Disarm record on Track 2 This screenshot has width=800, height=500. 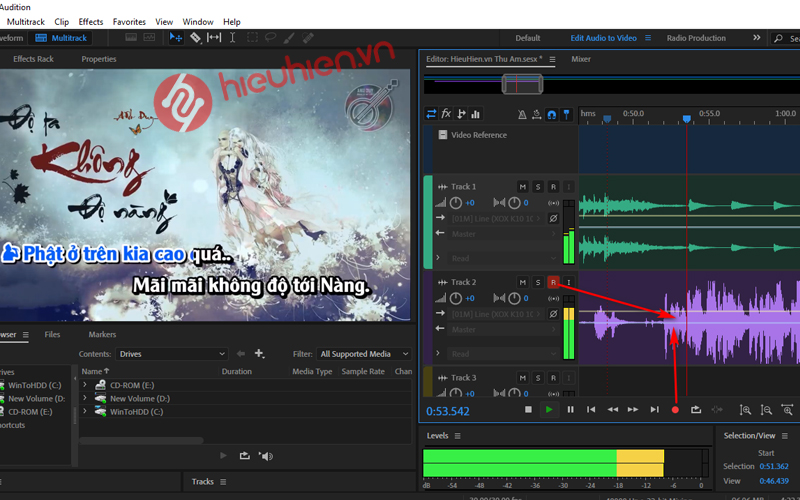point(553,282)
